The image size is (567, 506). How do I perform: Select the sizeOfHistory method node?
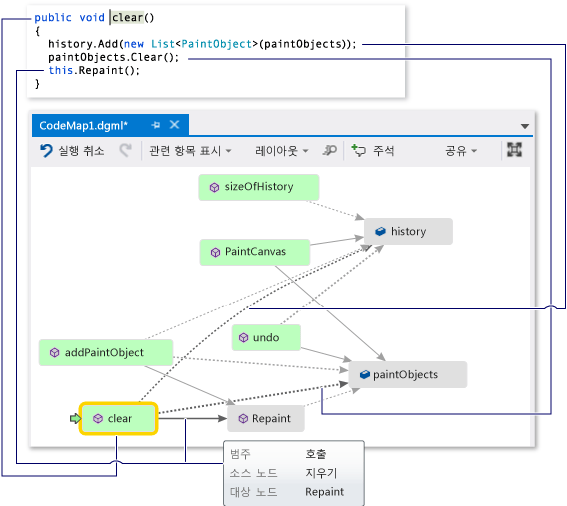point(259,187)
